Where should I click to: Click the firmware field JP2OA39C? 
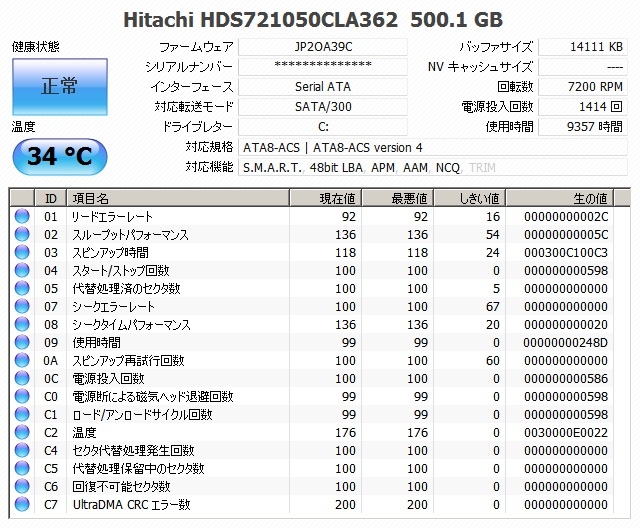pyautogui.click(x=323, y=47)
